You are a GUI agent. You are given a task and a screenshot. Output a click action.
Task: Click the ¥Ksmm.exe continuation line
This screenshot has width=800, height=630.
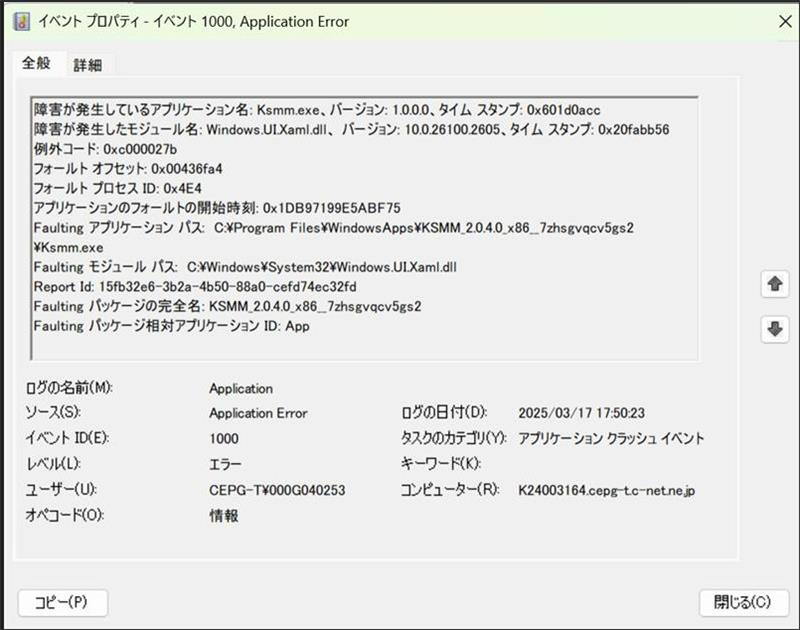click(68, 248)
